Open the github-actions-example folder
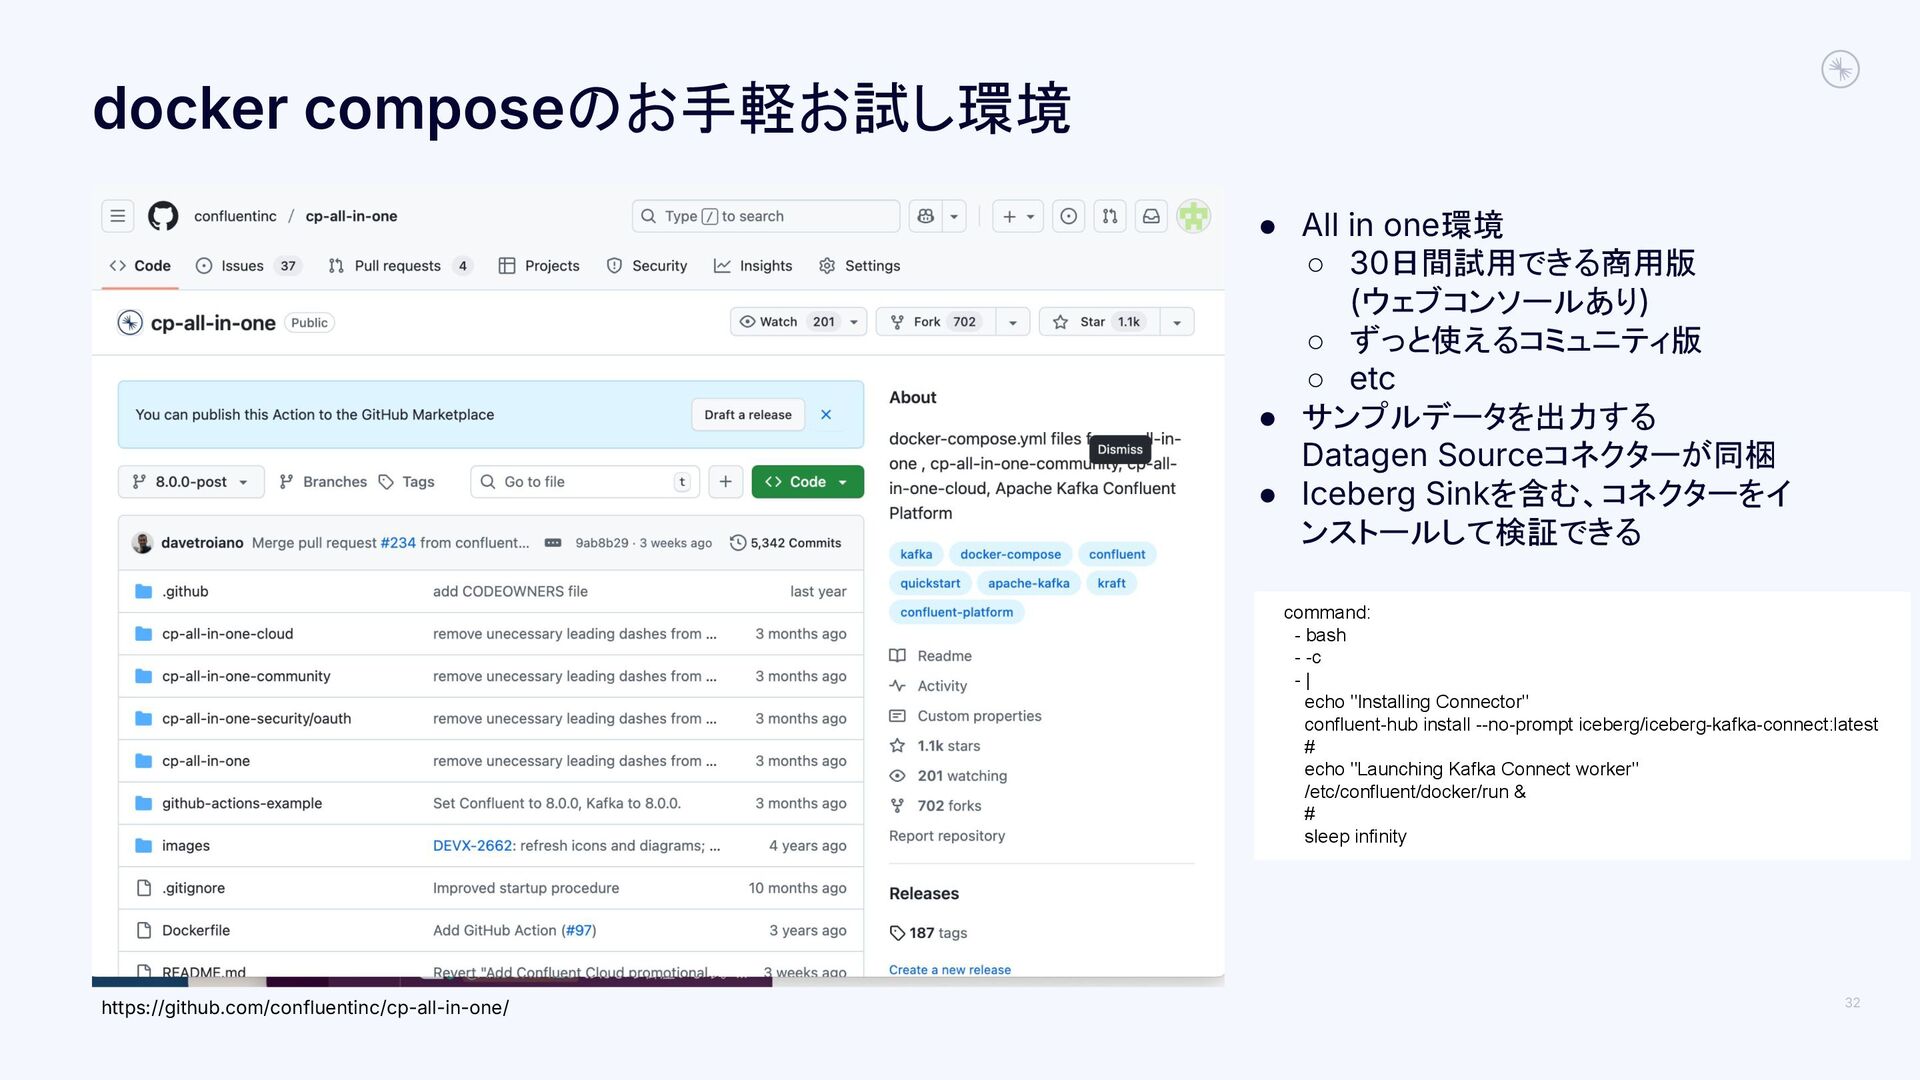1920x1080 pixels. click(242, 803)
